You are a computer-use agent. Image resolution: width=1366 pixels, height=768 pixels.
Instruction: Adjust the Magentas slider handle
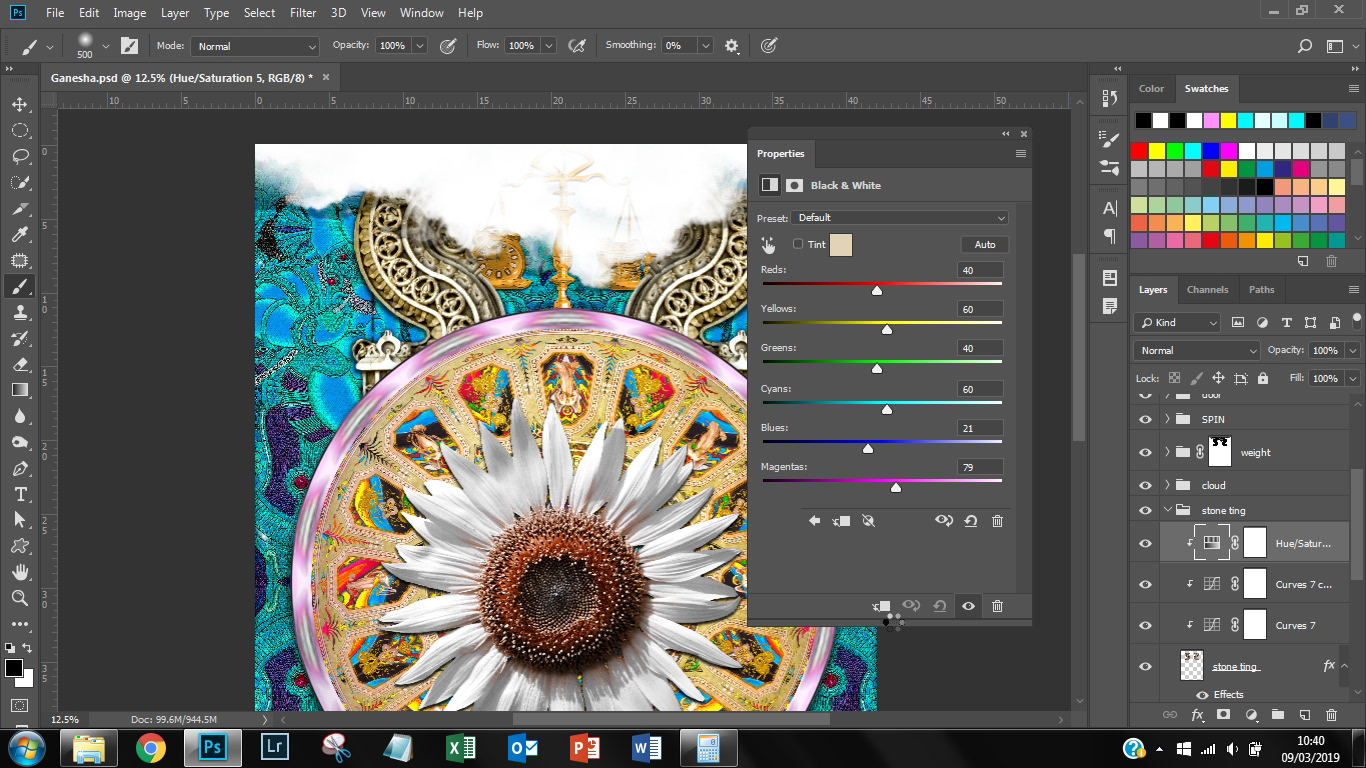pyautogui.click(x=896, y=487)
